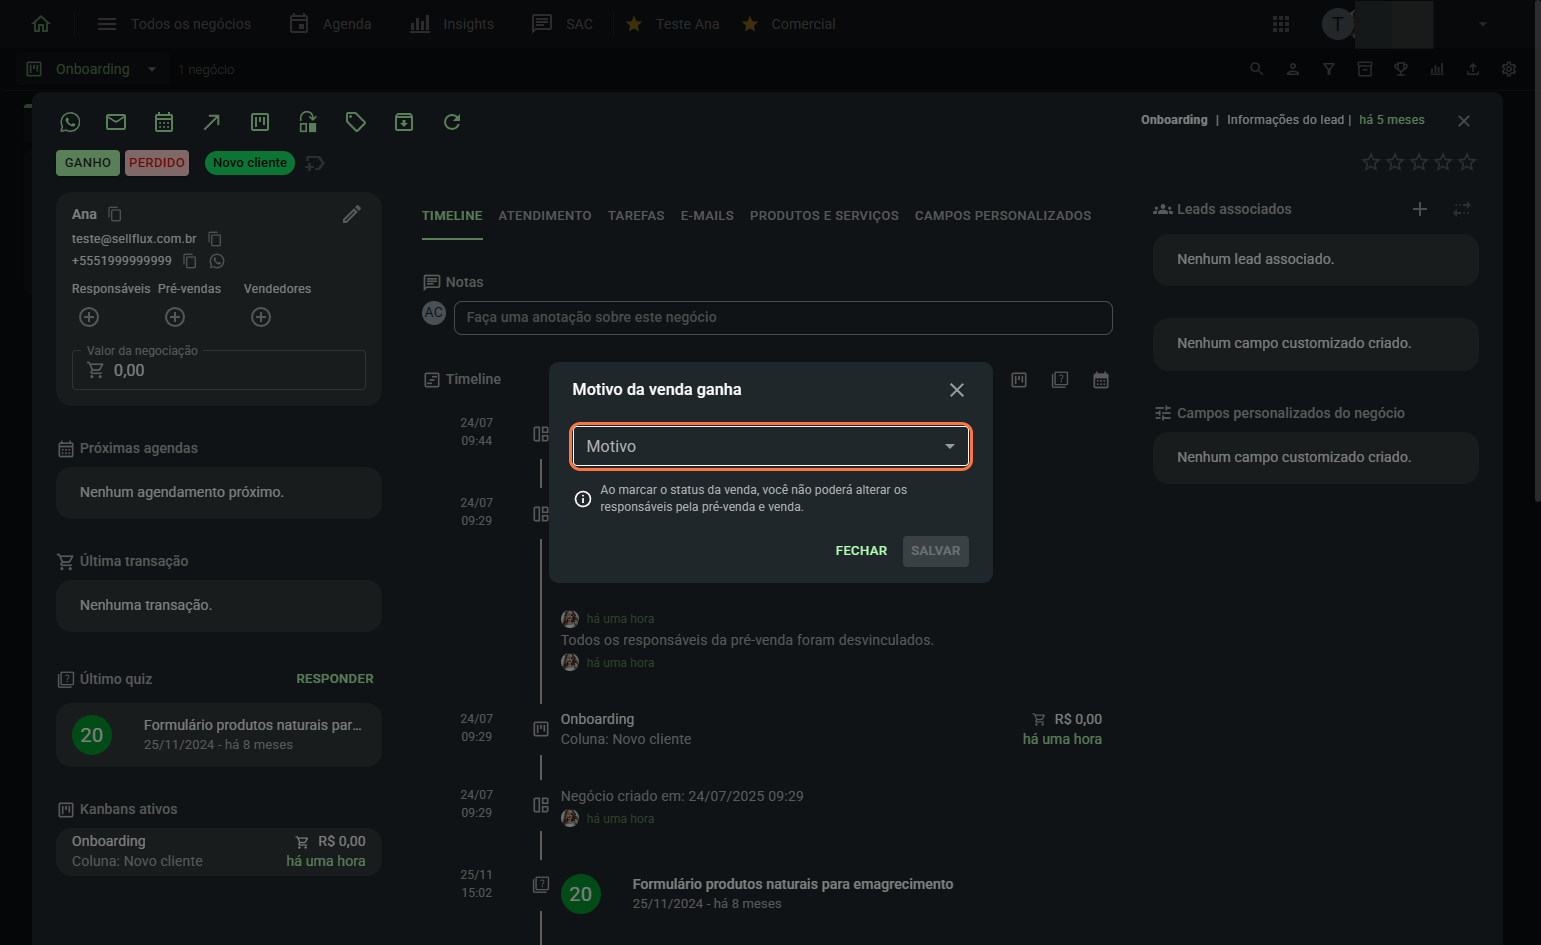Open the PRODUTOS E SERVIÇOS tab
This screenshot has width=1541, height=945.
click(x=824, y=216)
